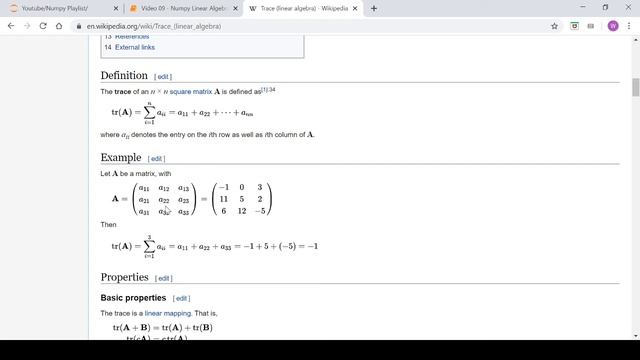Close the Trace Wikipedia tab
The width and height of the screenshot is (640, 360).
coord(355,8)
